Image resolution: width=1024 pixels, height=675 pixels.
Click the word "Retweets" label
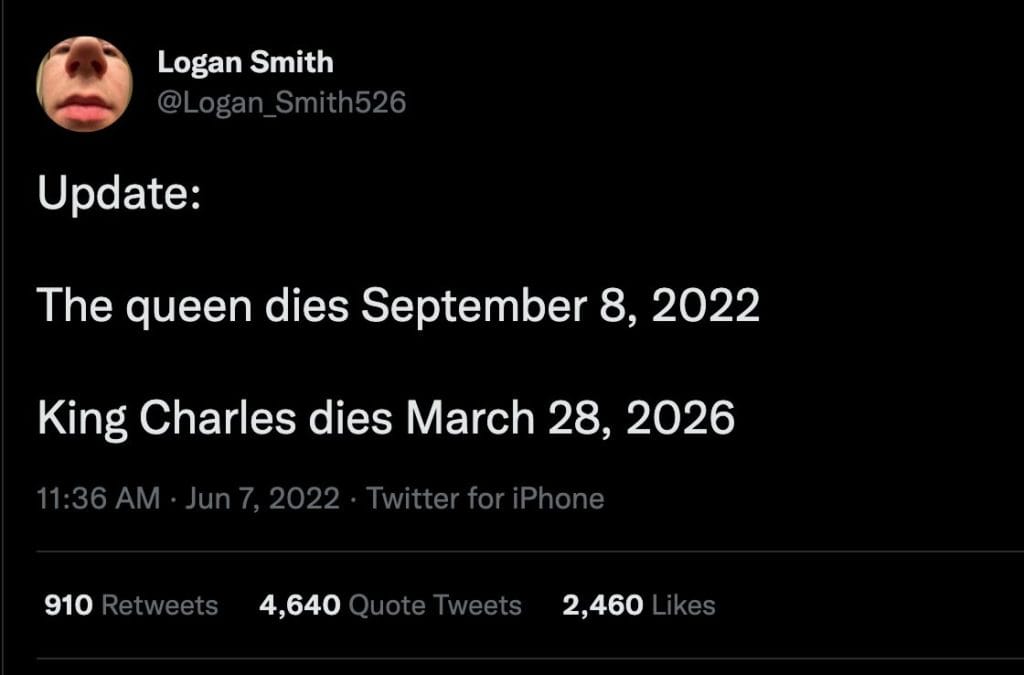pos(160,605)
